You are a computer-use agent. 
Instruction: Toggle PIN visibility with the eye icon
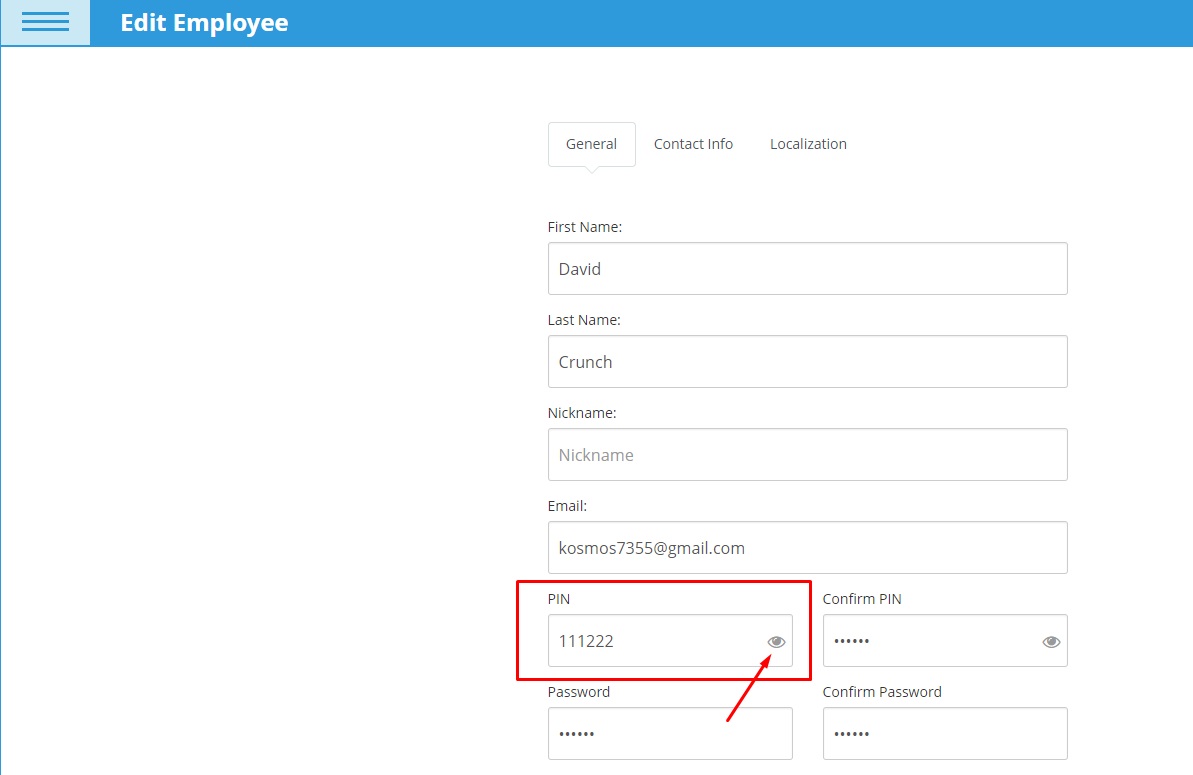(x=776, y=641)
